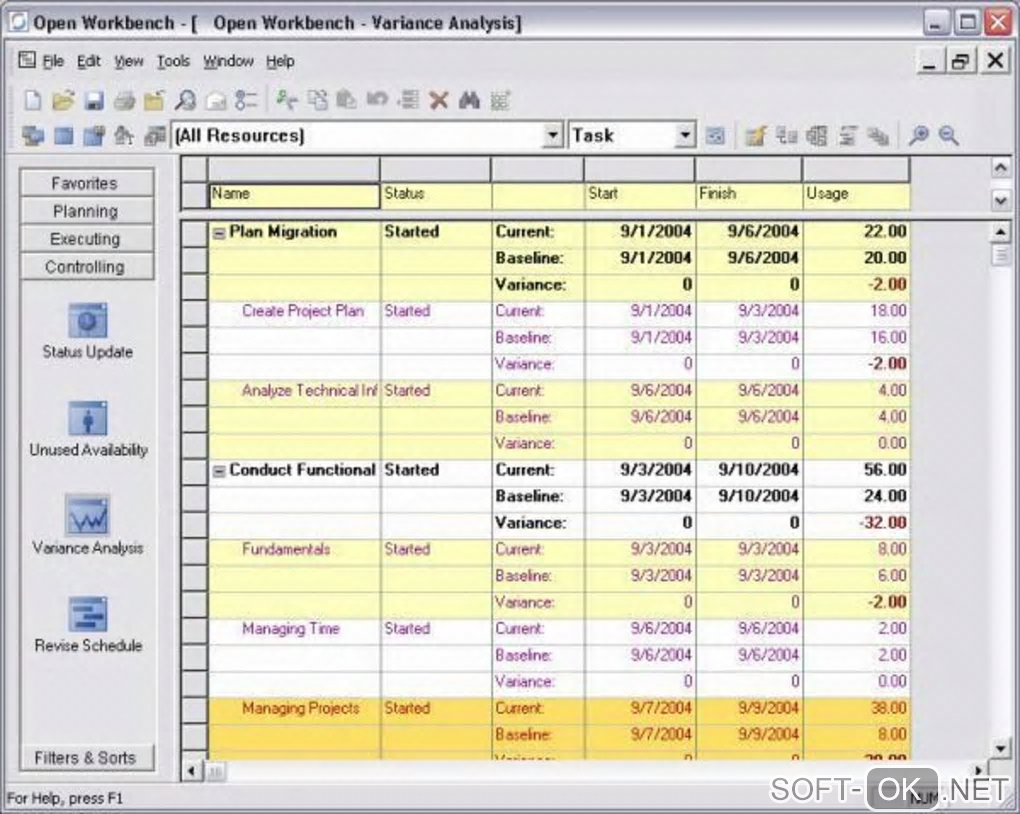The image size is (1020, 814).
Task: Open the File menu
Action: (53, 61)
